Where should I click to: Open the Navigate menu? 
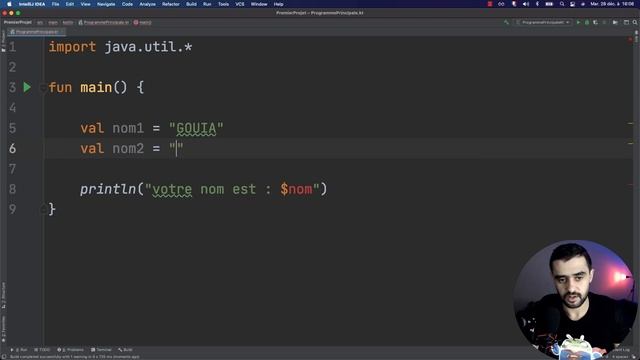[x=106, y=4]
